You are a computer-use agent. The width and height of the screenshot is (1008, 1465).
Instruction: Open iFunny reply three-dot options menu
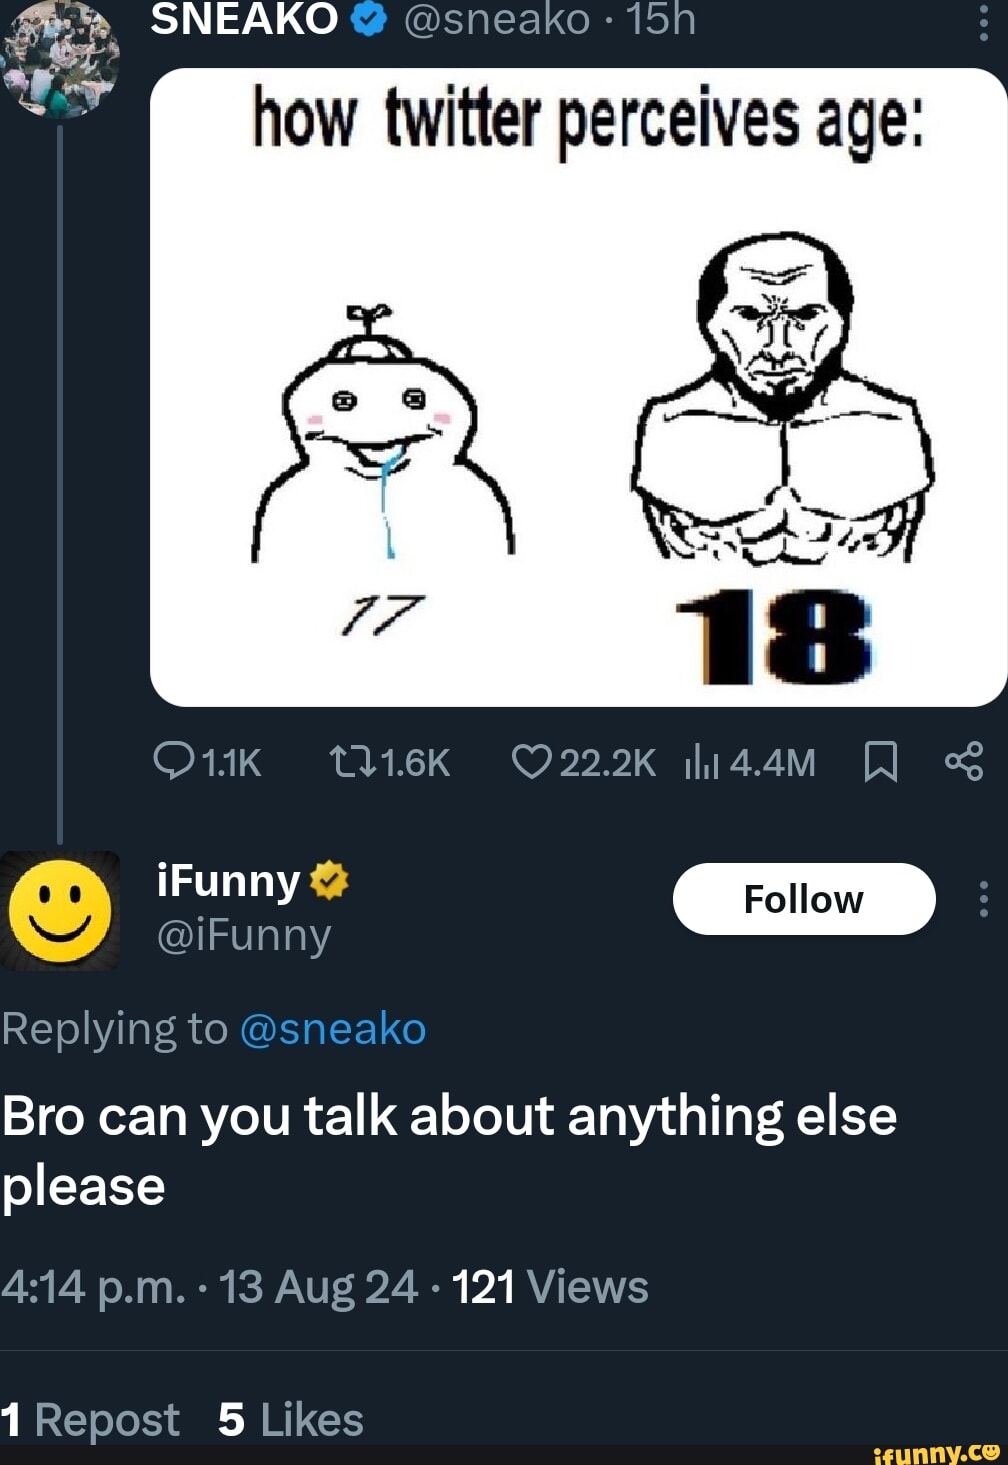pyautogui.click(x=984, y=899)
